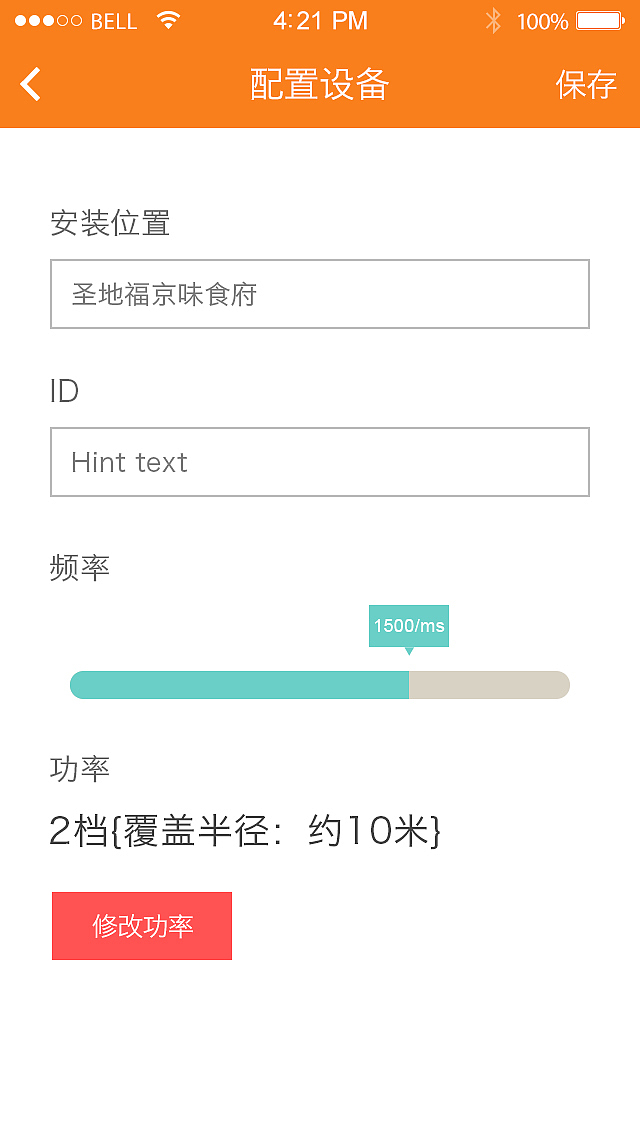640x1136 pixels.
Task: Tap the power level text 2档{覆盖半径：约10米}
Action: coord(247,829)
